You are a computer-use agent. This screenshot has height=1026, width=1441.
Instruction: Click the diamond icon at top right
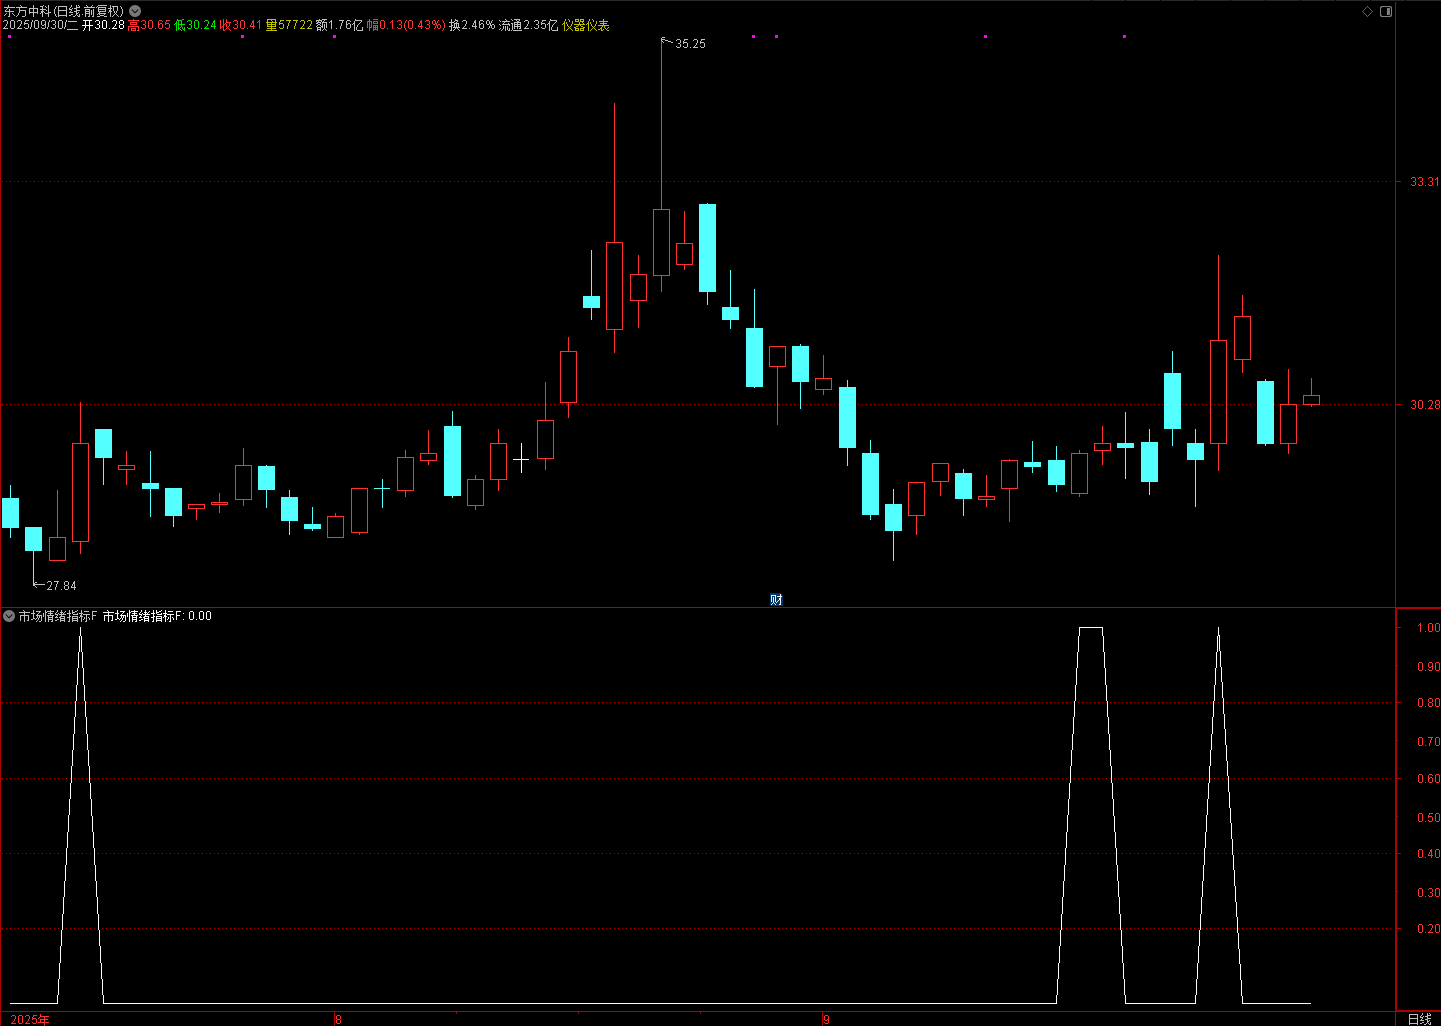[1368, 11]
